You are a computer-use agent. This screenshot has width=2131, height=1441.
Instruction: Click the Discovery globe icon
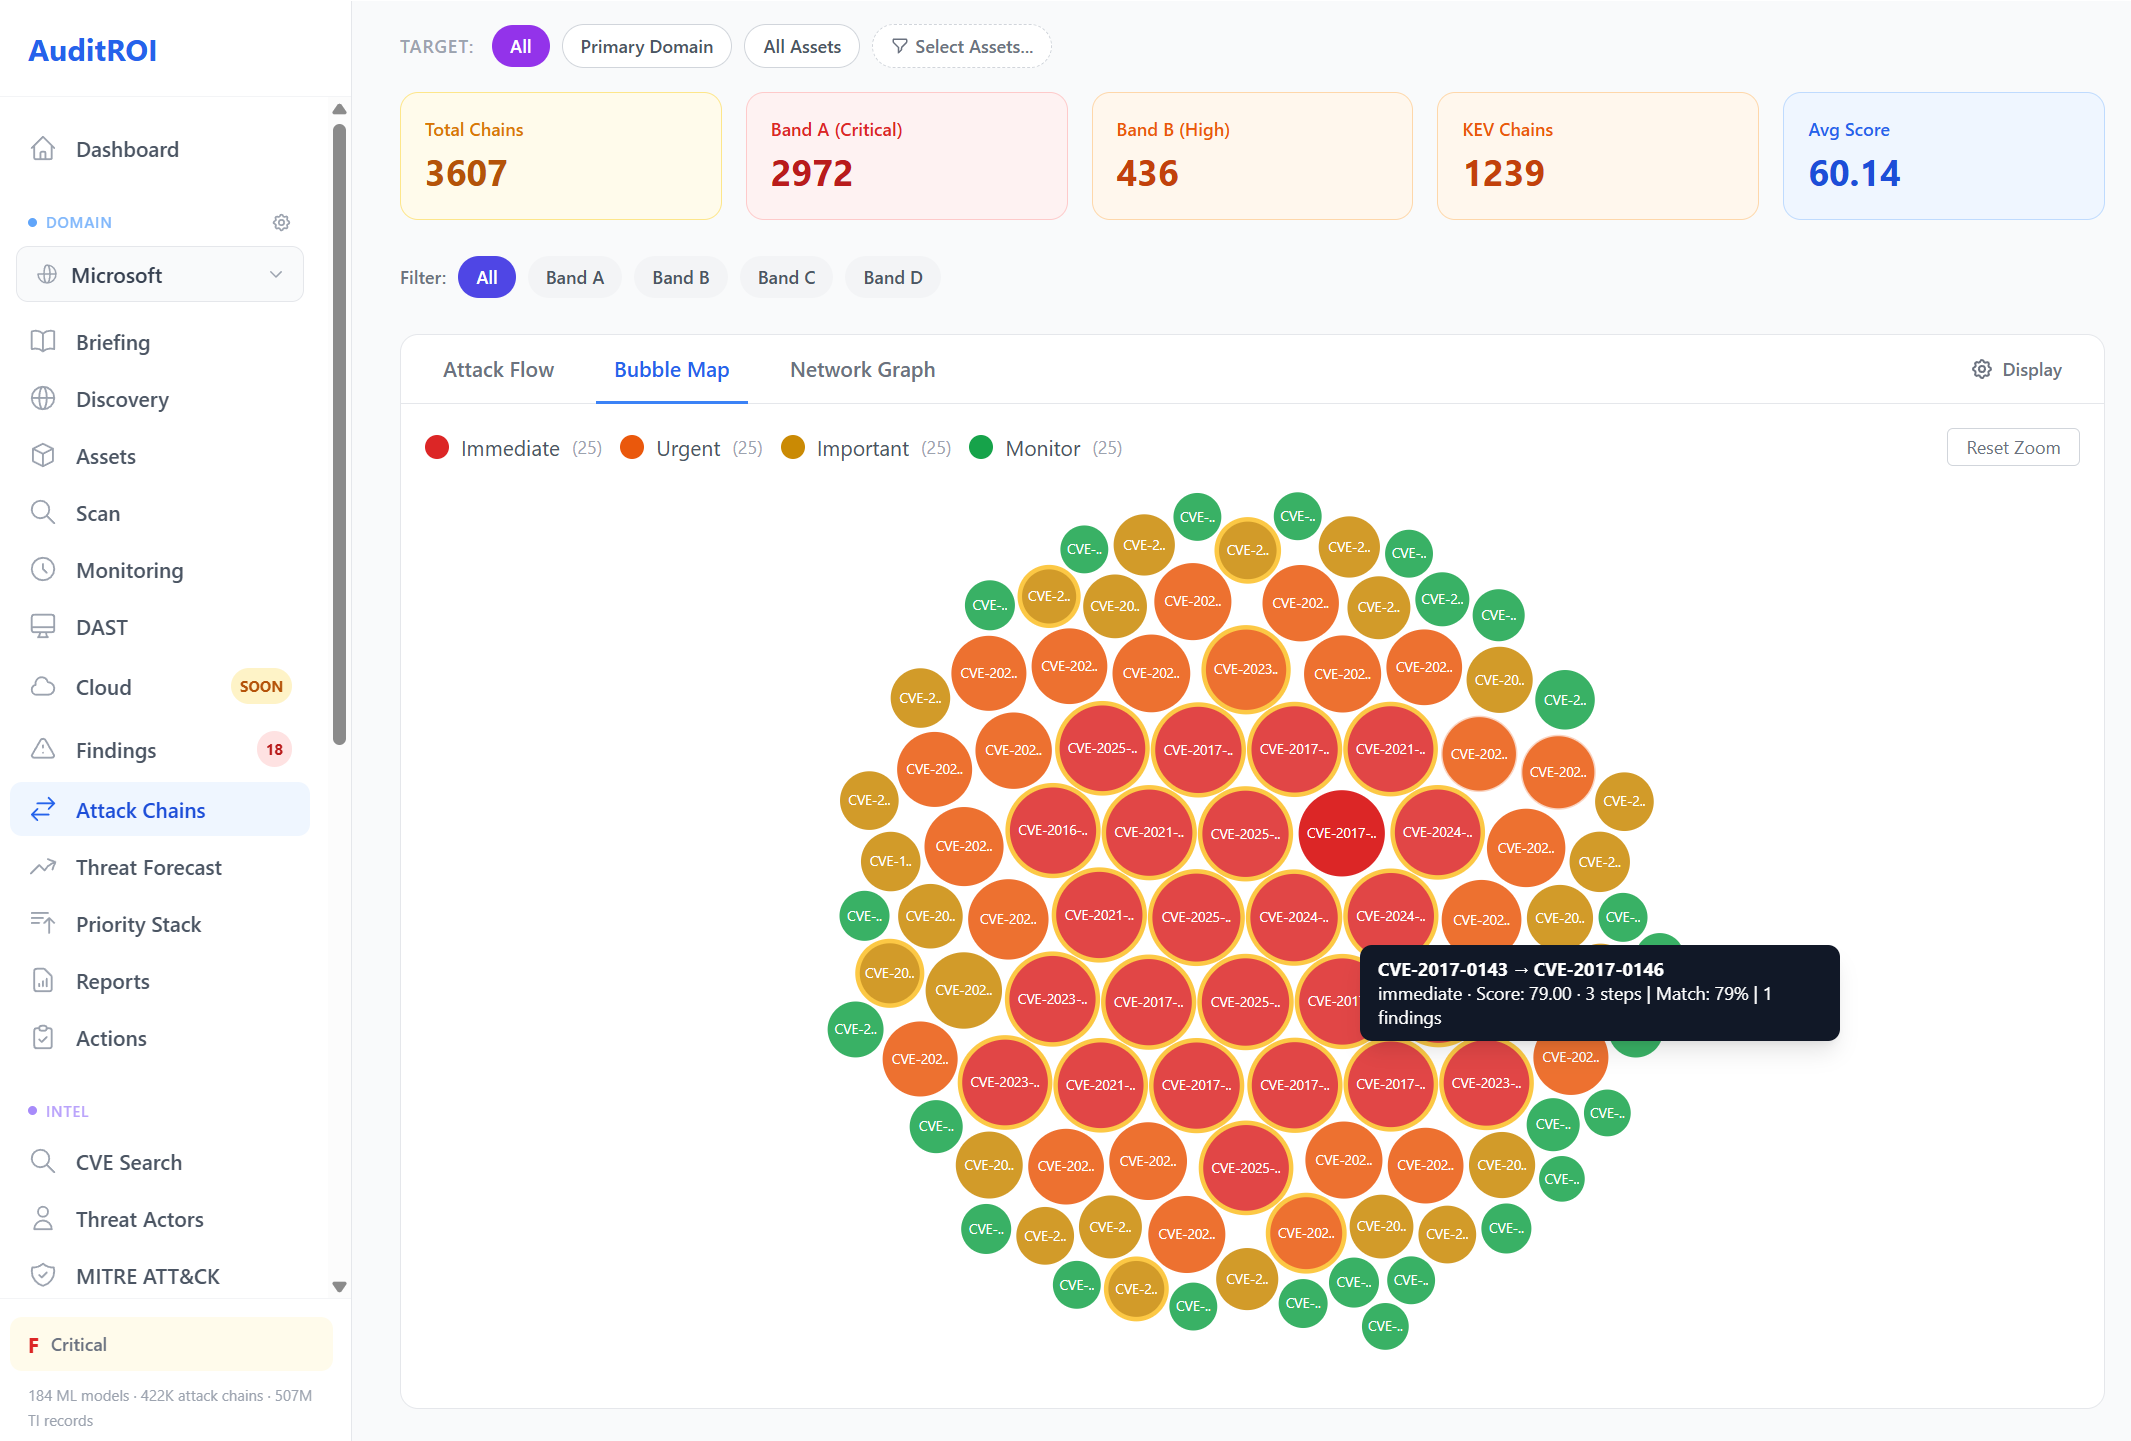pos(43,399)
